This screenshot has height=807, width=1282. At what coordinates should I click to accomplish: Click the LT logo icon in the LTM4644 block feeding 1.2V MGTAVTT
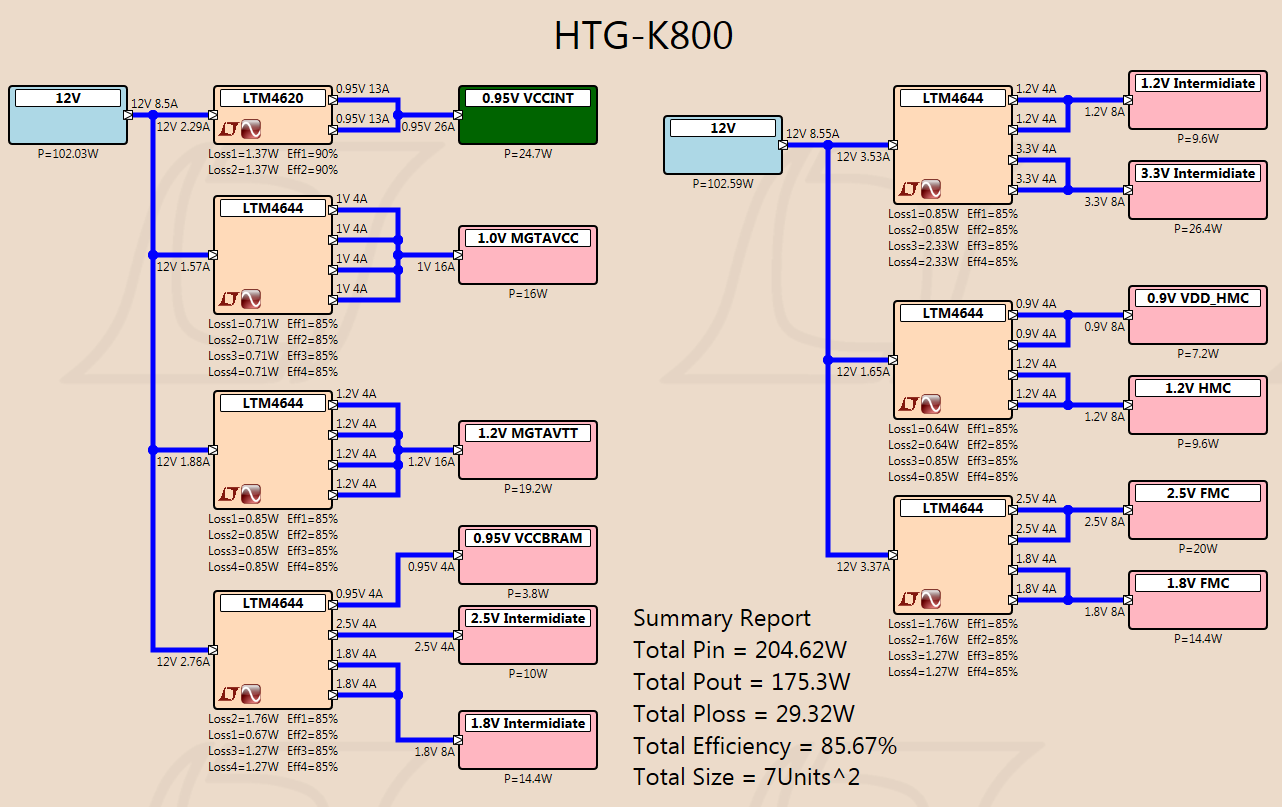click(229, 494)
